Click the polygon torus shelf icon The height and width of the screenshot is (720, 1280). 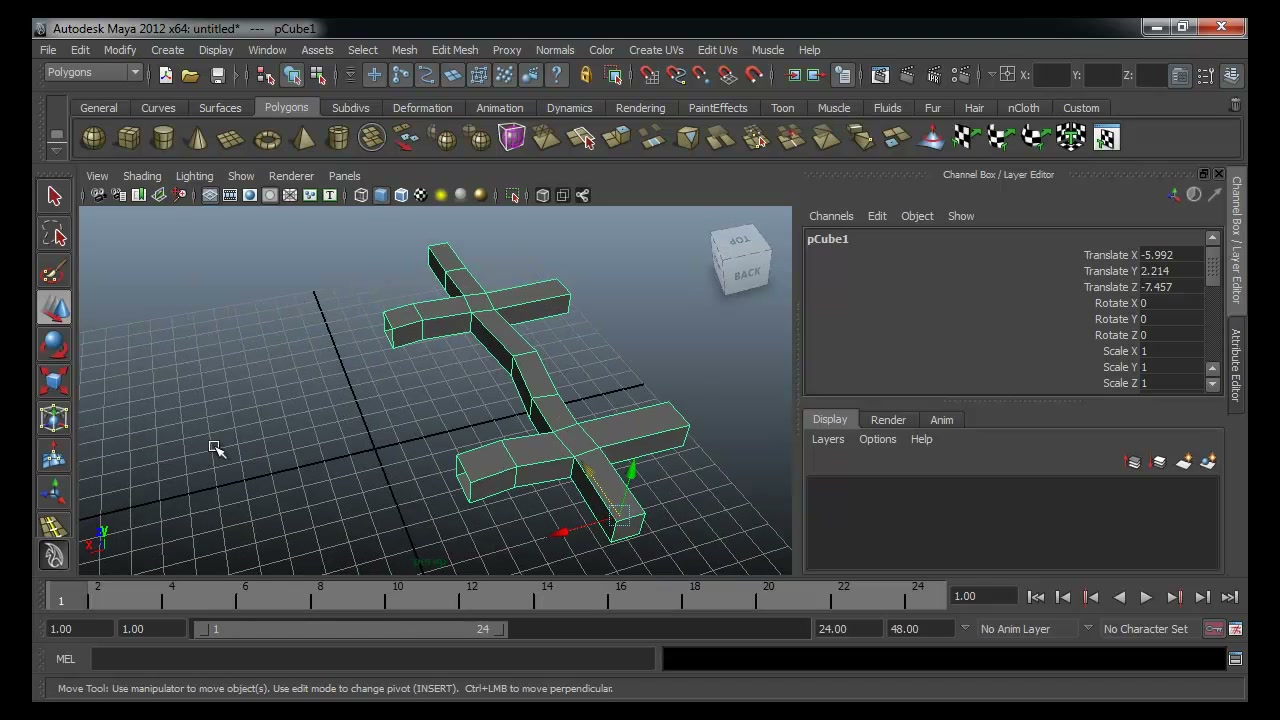tap(267, 138)
